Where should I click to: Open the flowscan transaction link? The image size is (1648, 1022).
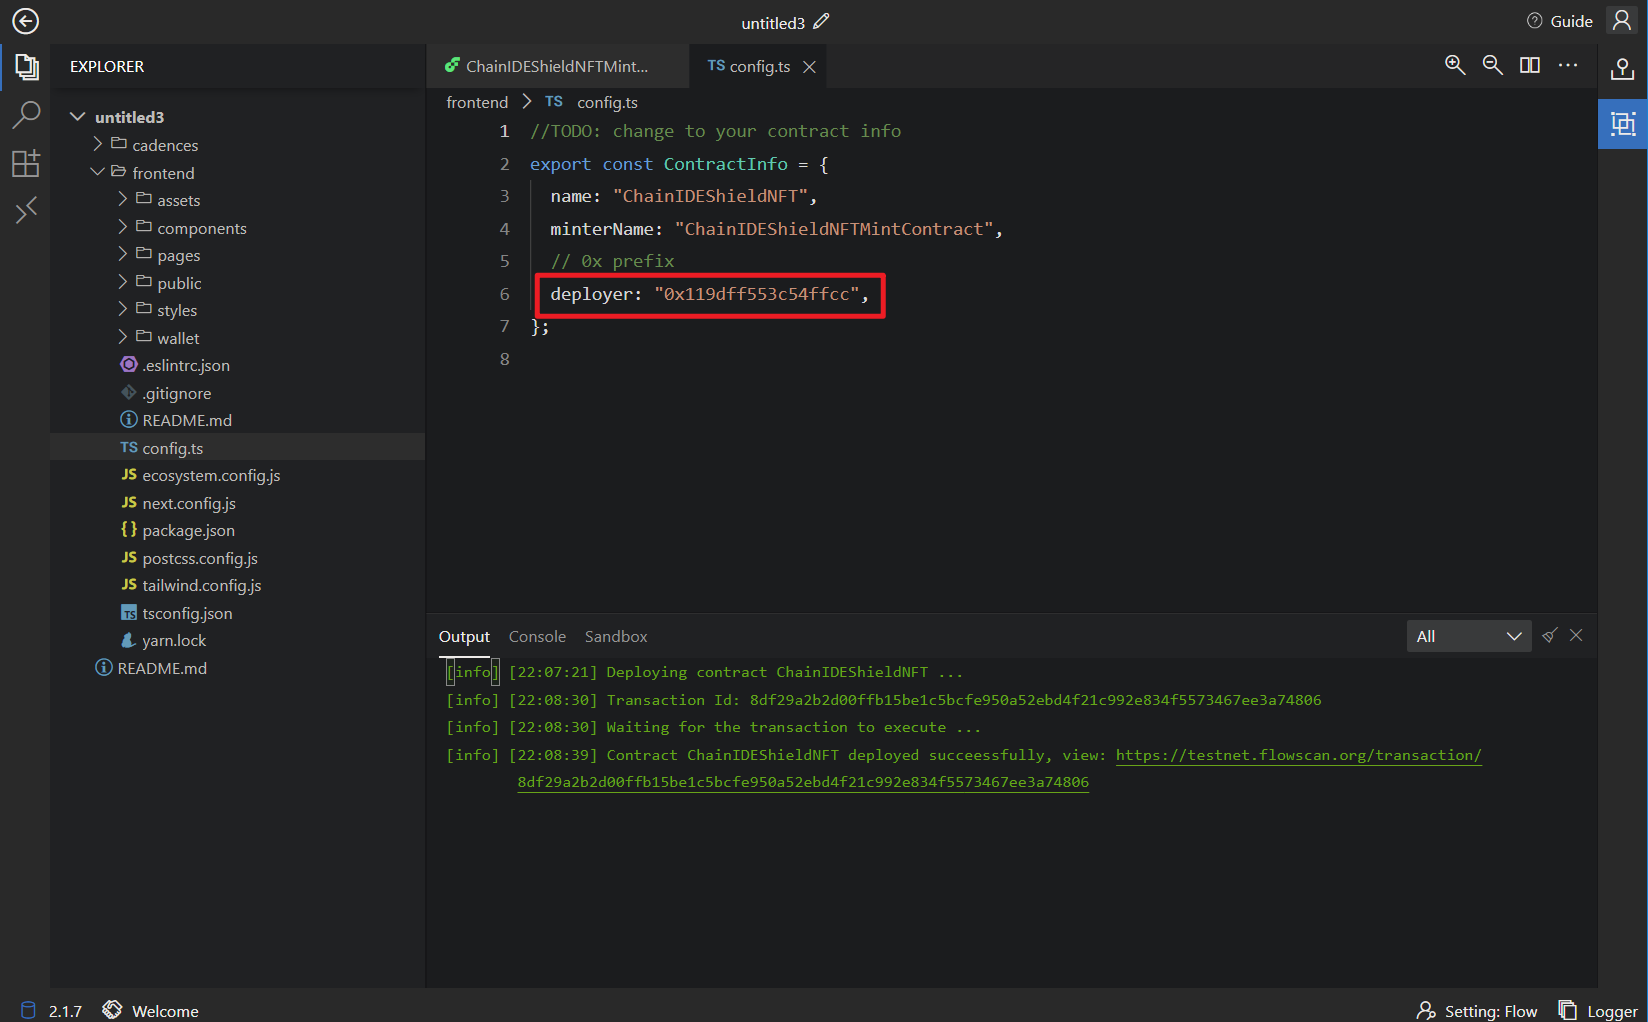pyautogui.click(x=1297, y=755)
